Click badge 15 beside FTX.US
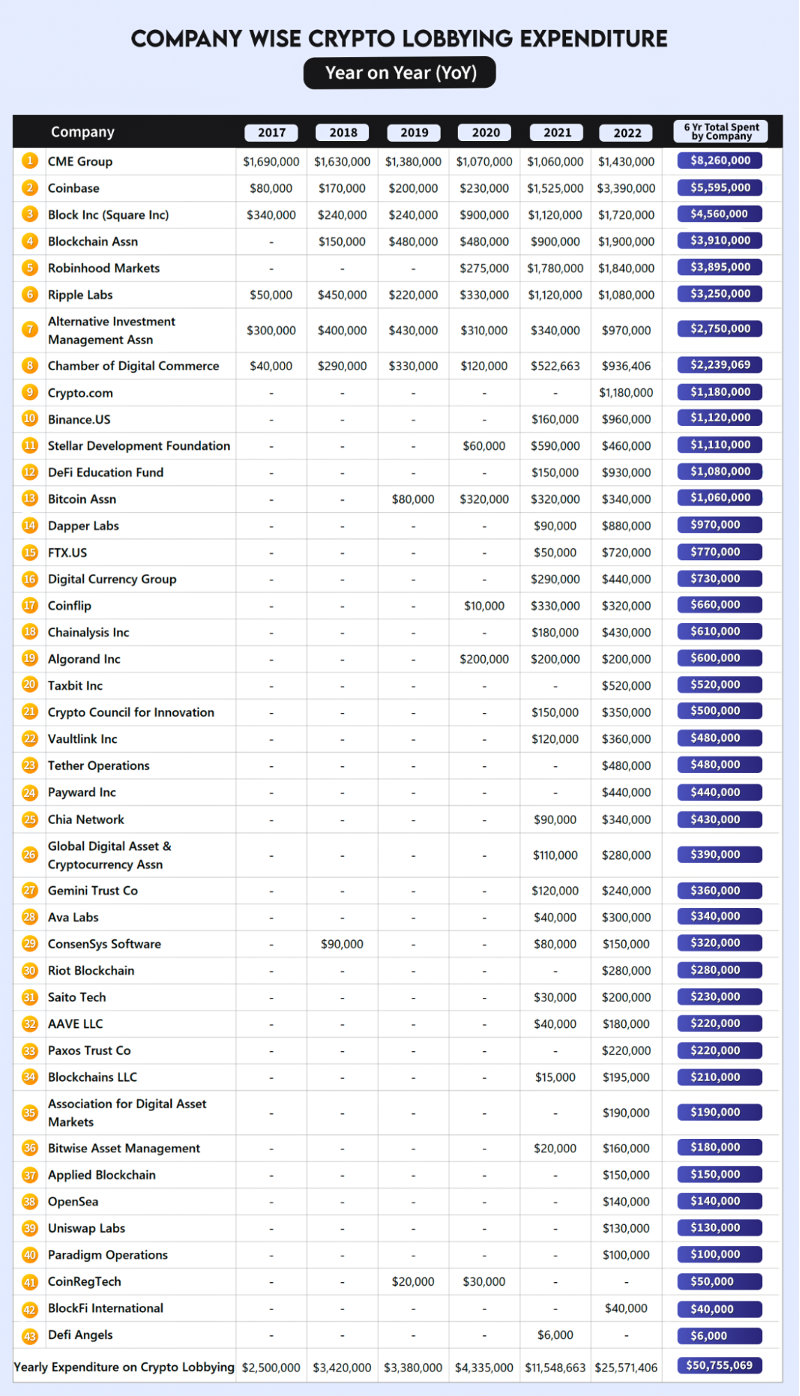The height and width of the screenshot is (1396, 800). (30, 551)
